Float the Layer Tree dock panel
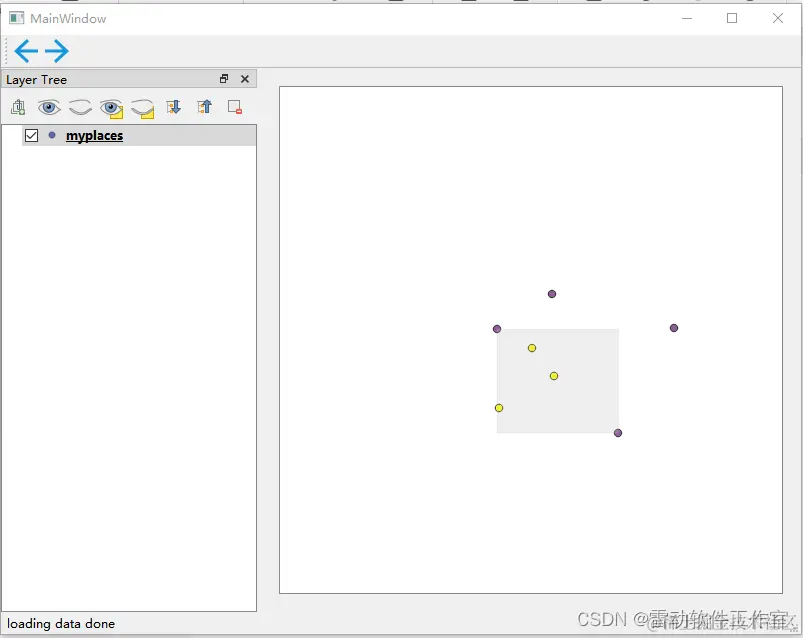 click(224, 79)
